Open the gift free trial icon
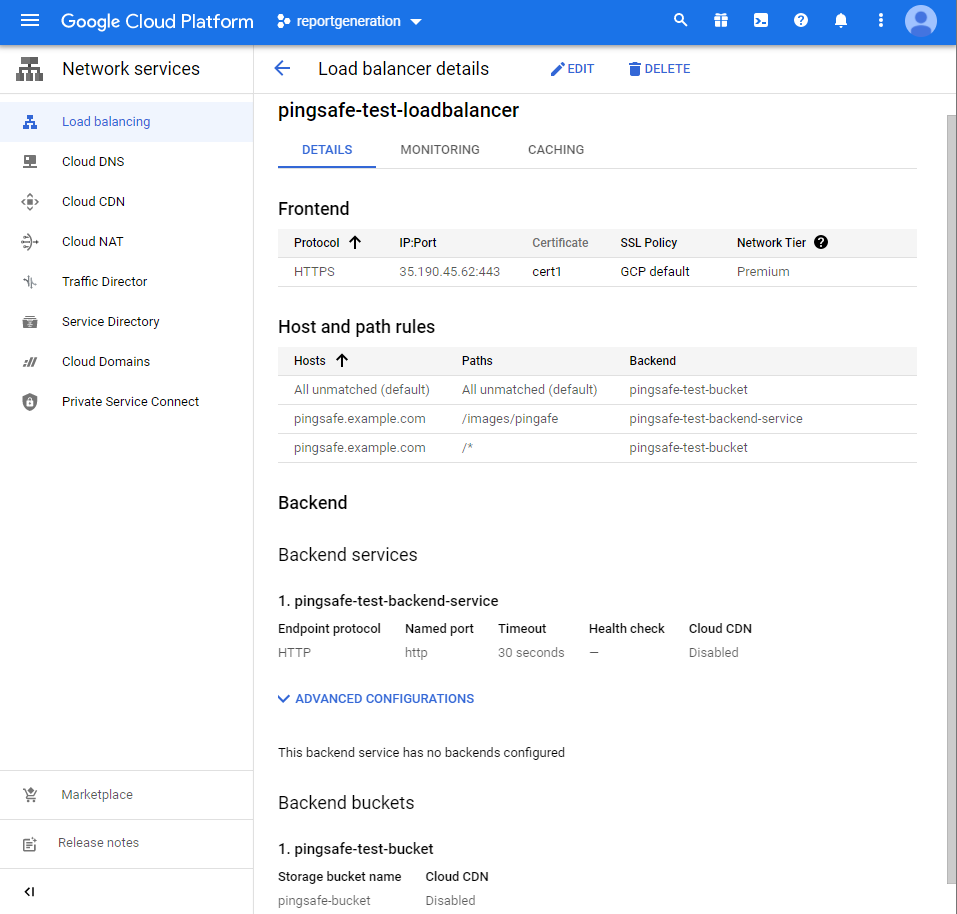This screenshot has height=914, width=957. [x=721, y=21]
